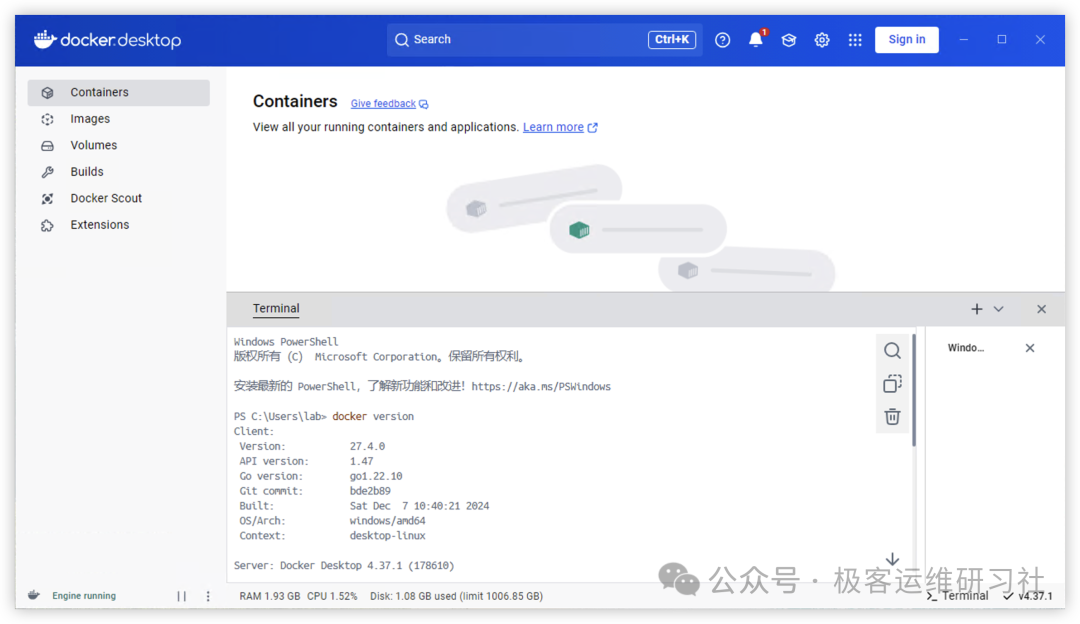Select the Terminal tab in the panel header
Screen dimensions: 1080x624
click(276, 309)
